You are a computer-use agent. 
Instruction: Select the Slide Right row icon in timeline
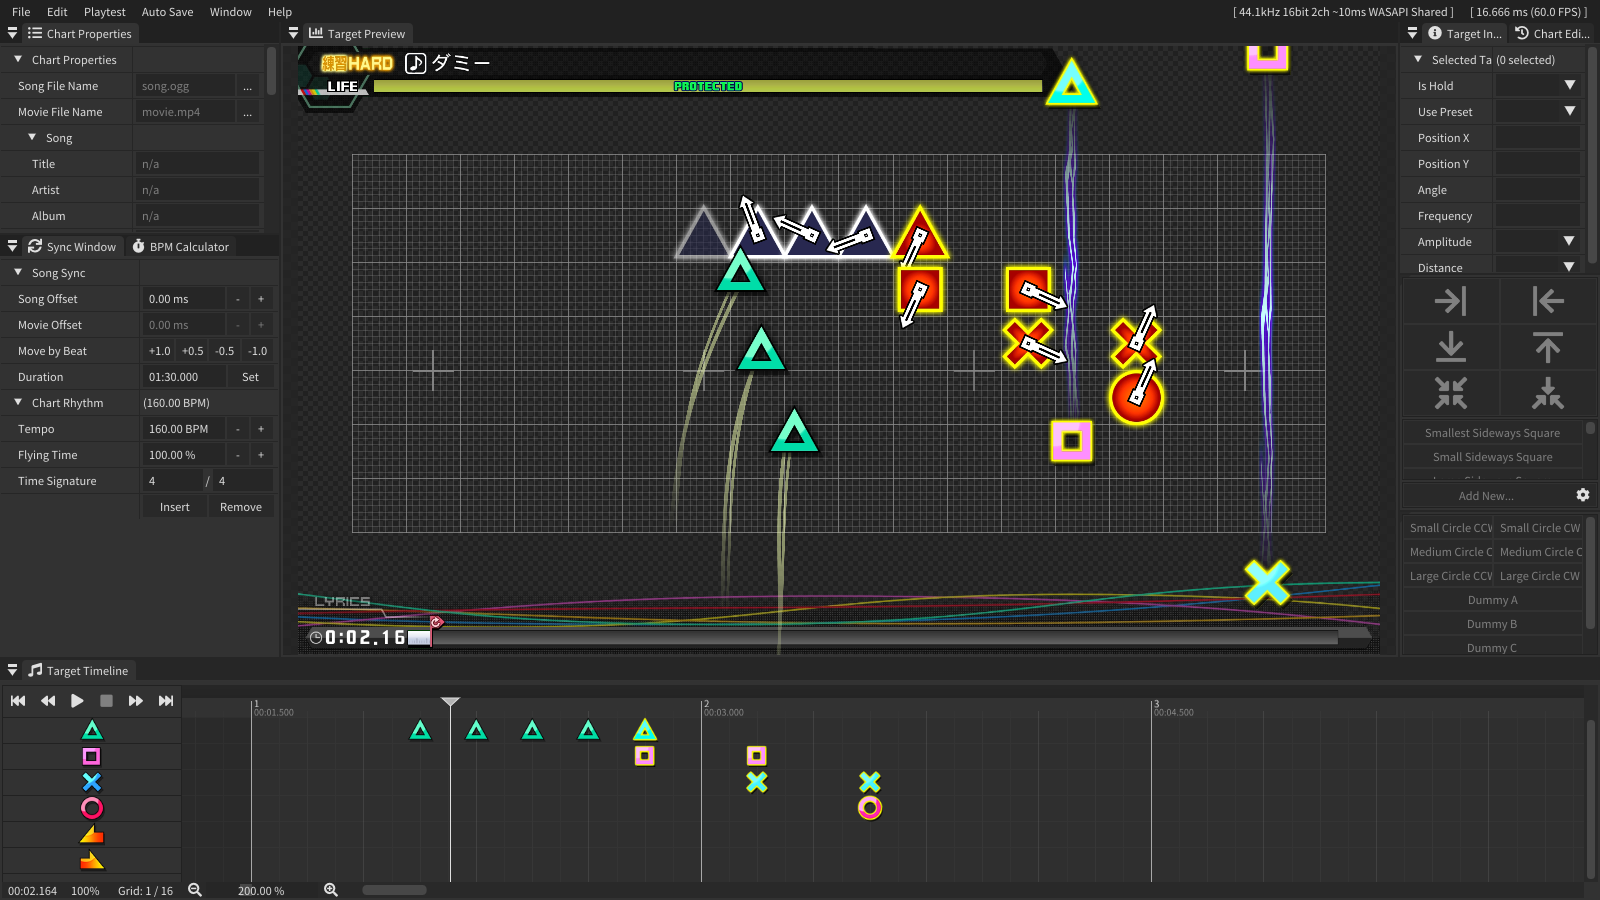tap(92, 860)
